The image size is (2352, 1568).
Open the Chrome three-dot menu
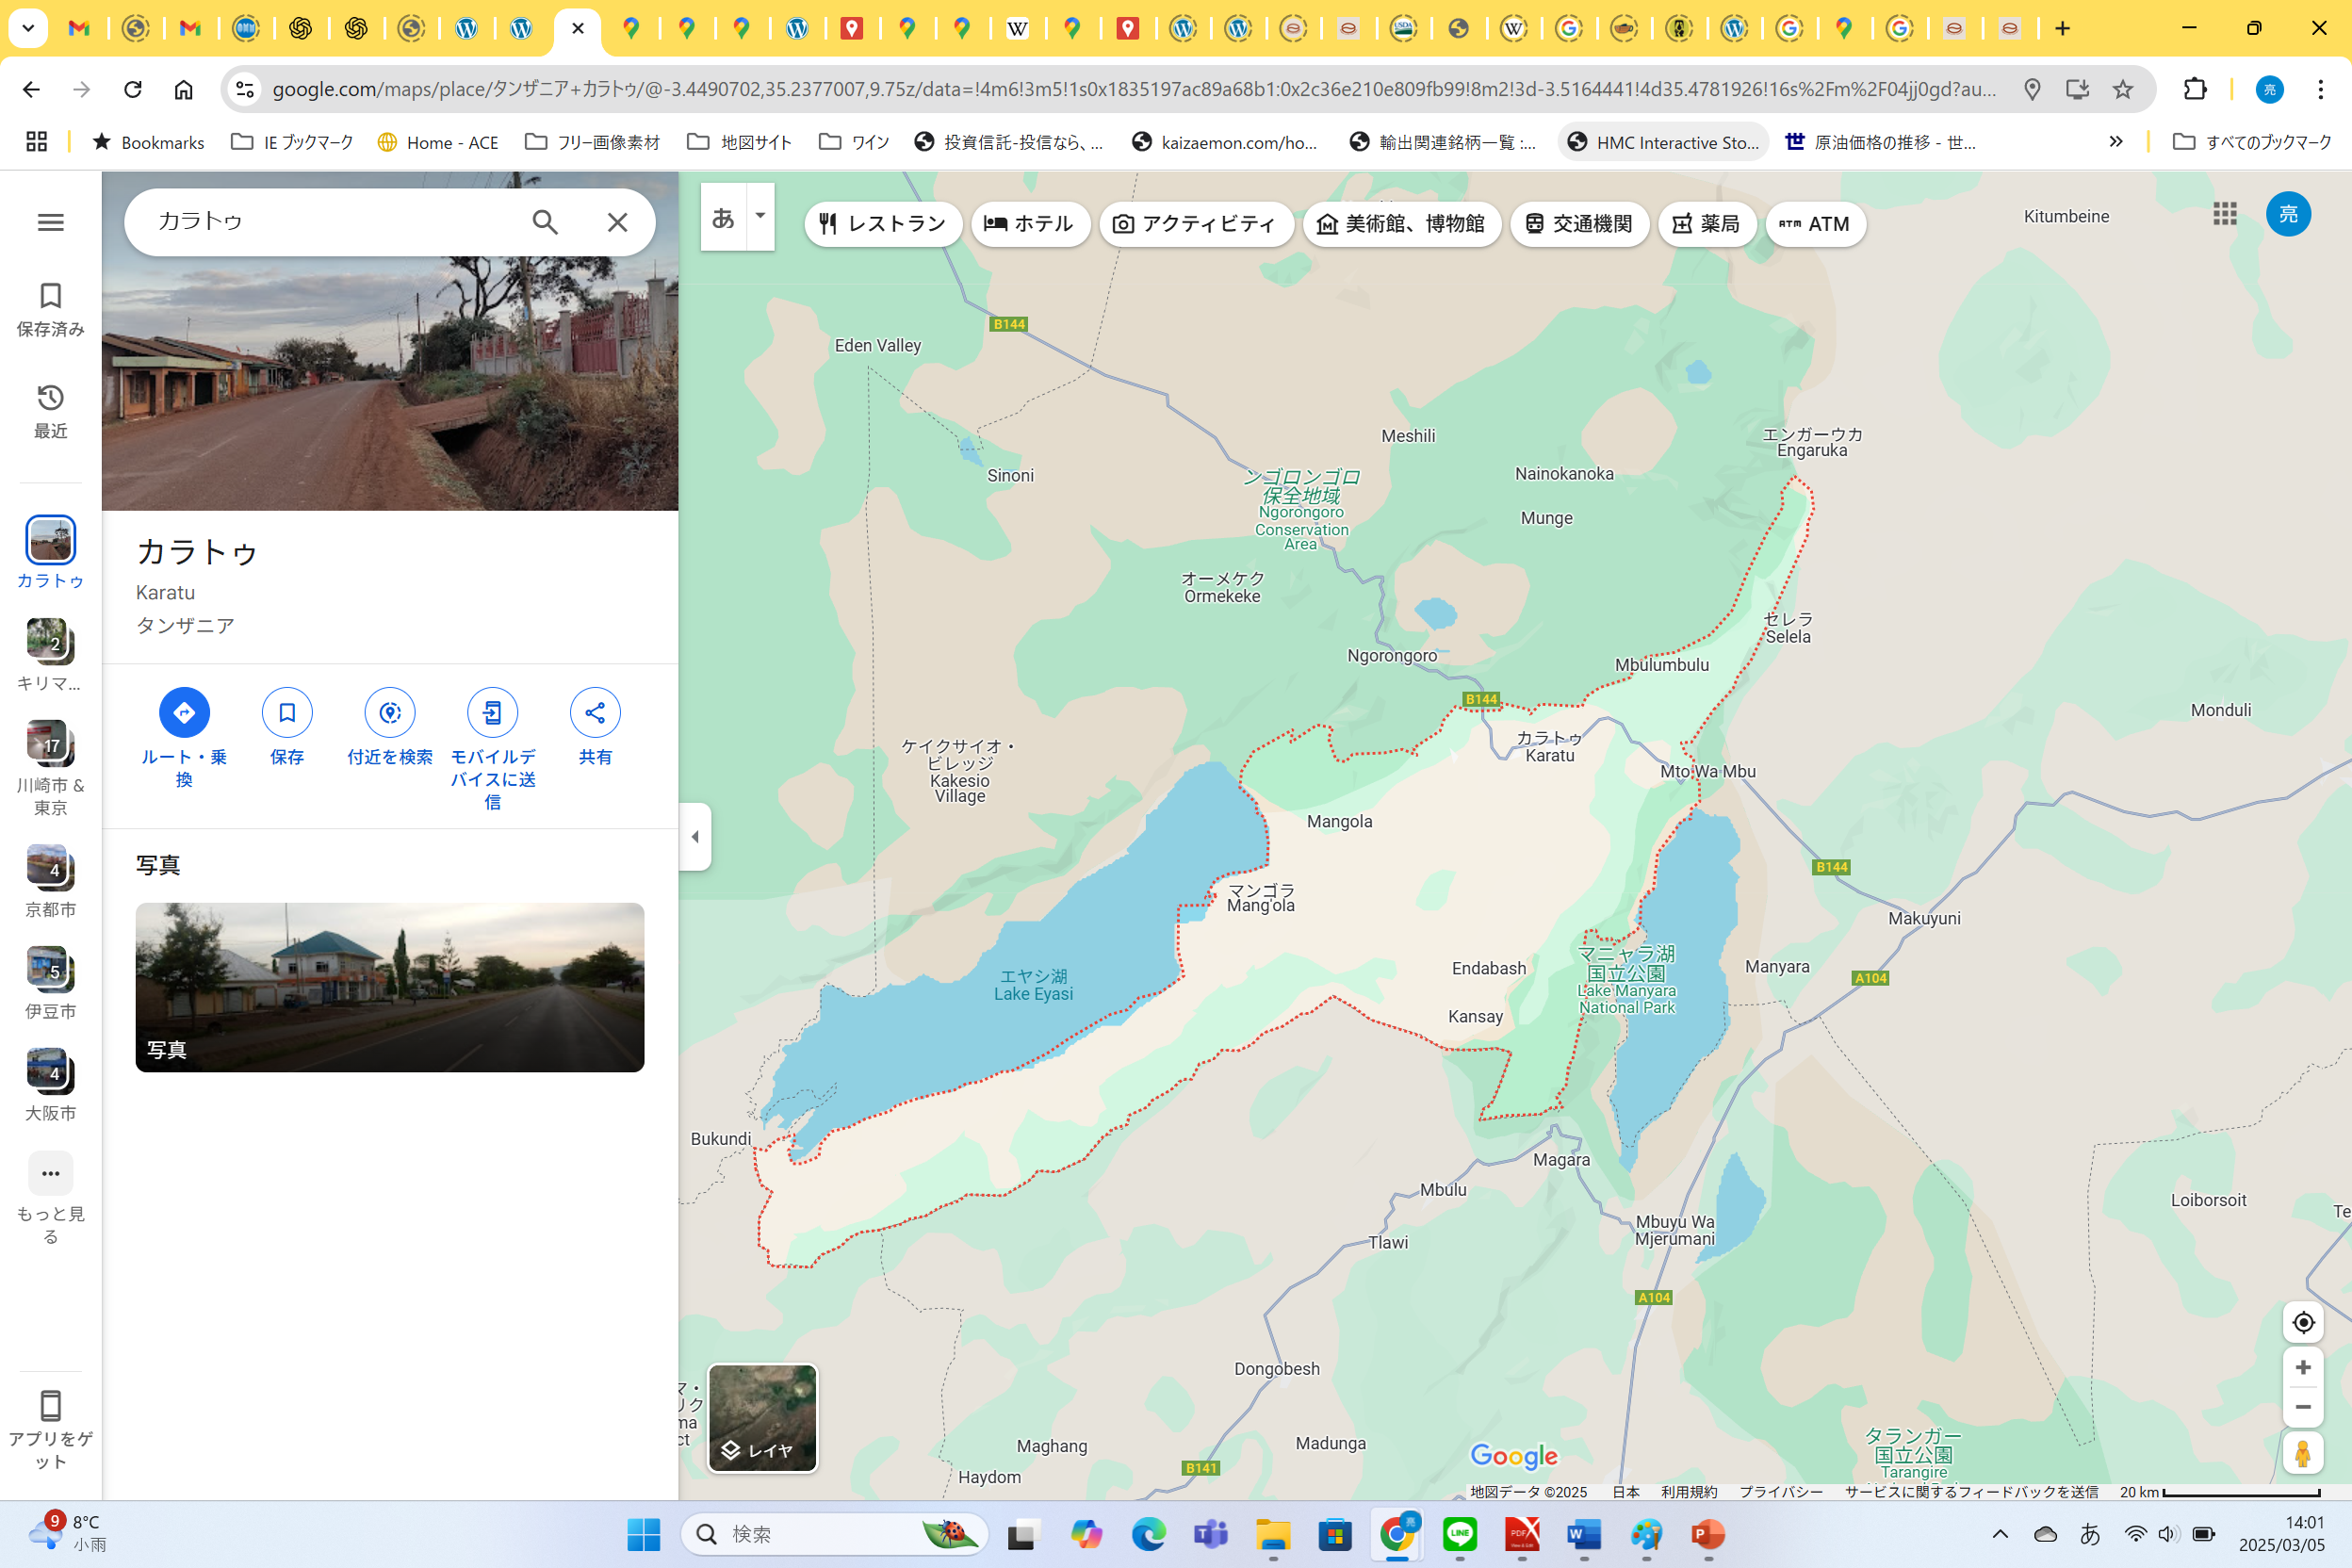2320,89
